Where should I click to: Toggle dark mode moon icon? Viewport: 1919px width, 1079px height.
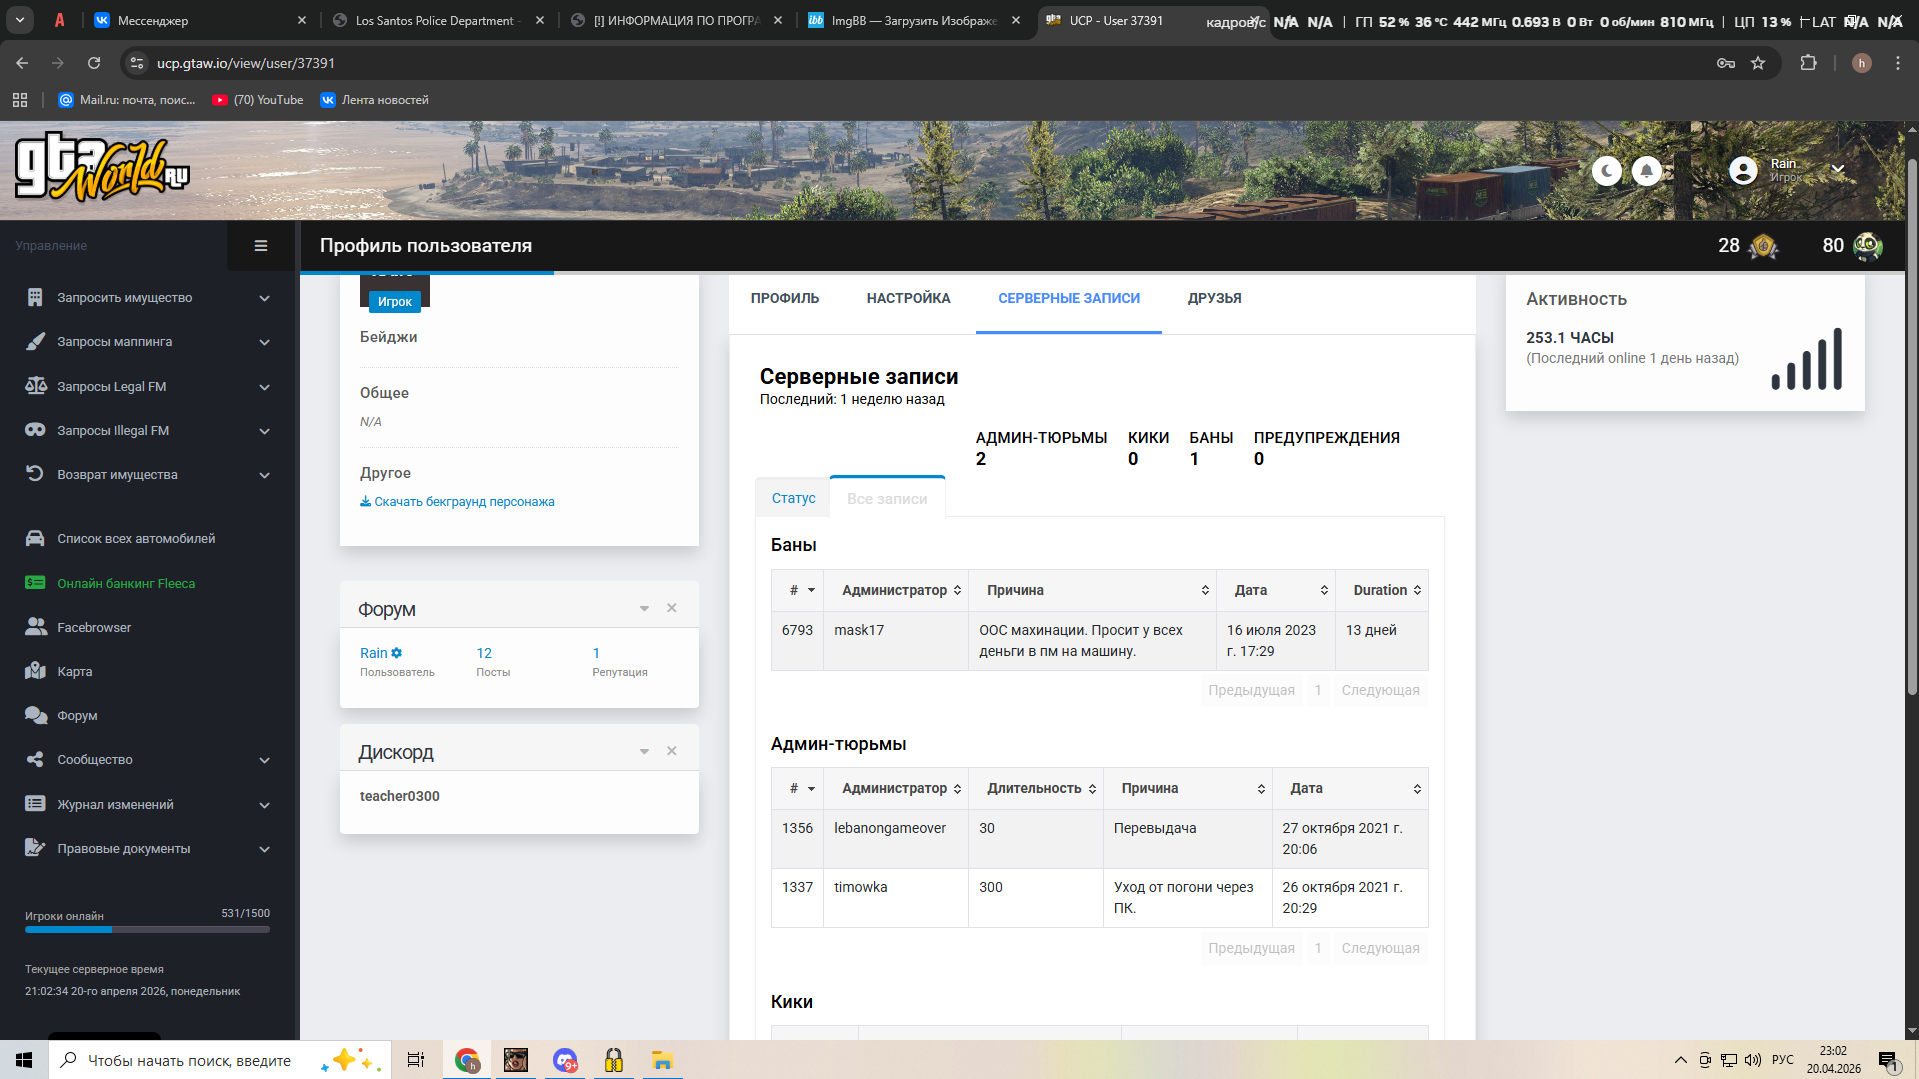coord(1606,171)
